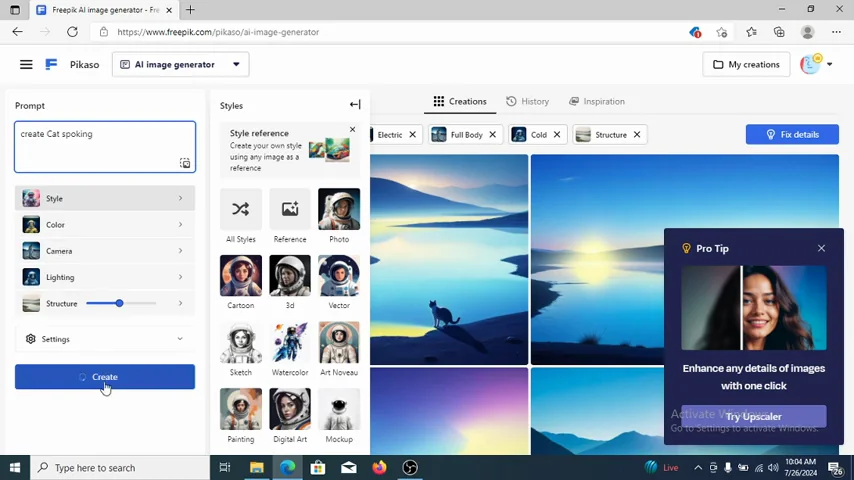Switch to the Inspiration tab

click(597, 101)
